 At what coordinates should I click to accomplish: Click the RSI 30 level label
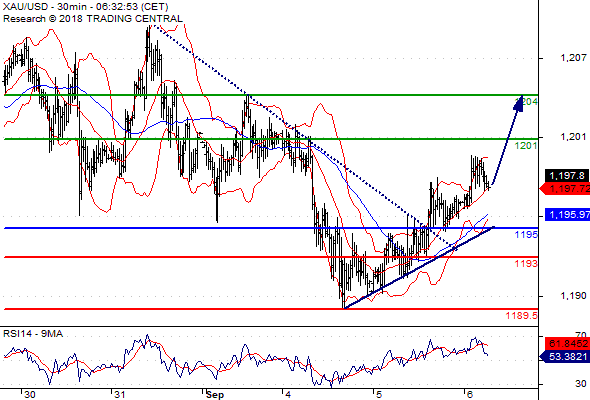[x=581, y=383]
